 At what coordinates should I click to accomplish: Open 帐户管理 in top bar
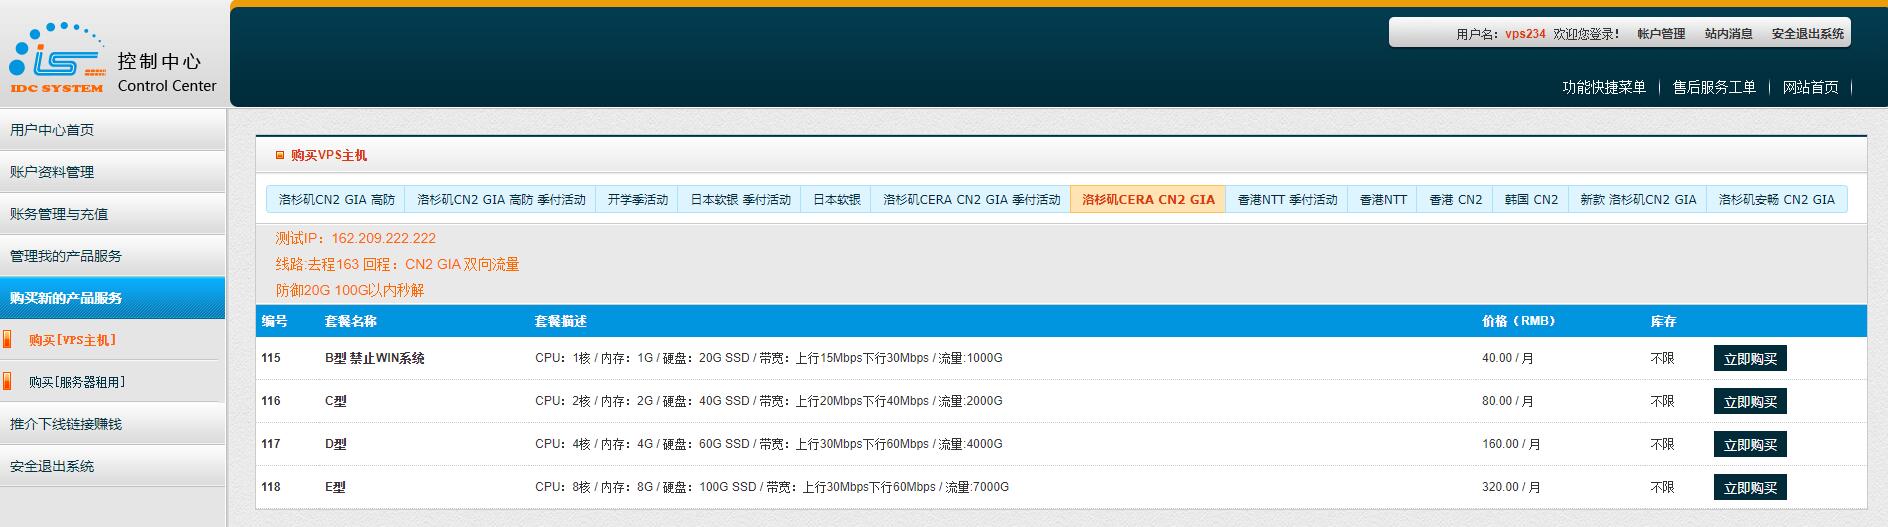(1661, 34)
